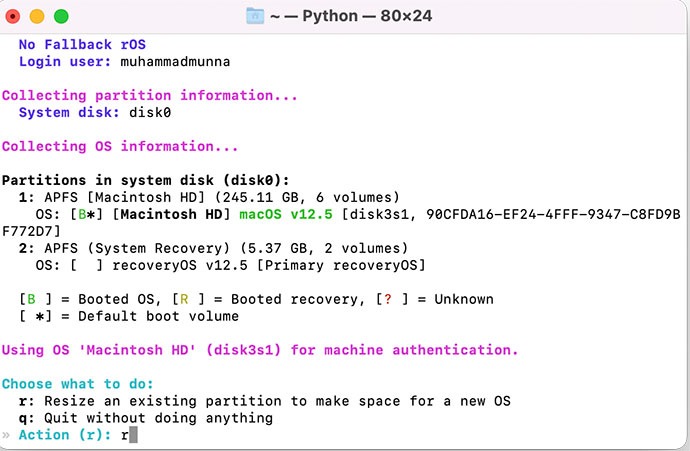
Task: Click the '»' prompt marker before Action
Action: tap(6, 436)
